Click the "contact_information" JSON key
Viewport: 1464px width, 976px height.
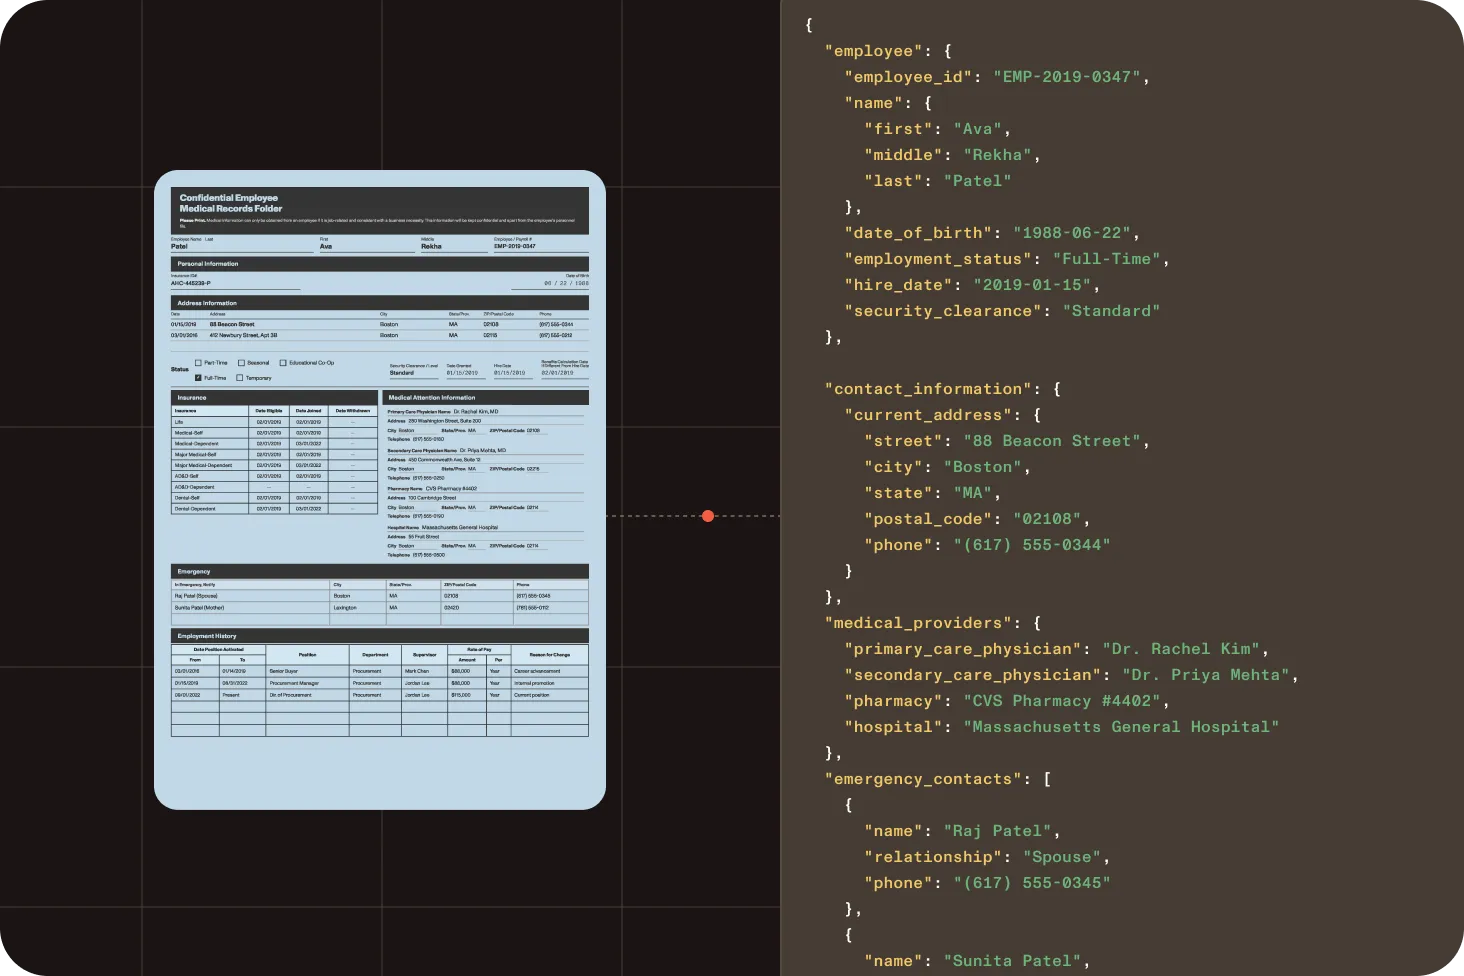tap(928, 389)
